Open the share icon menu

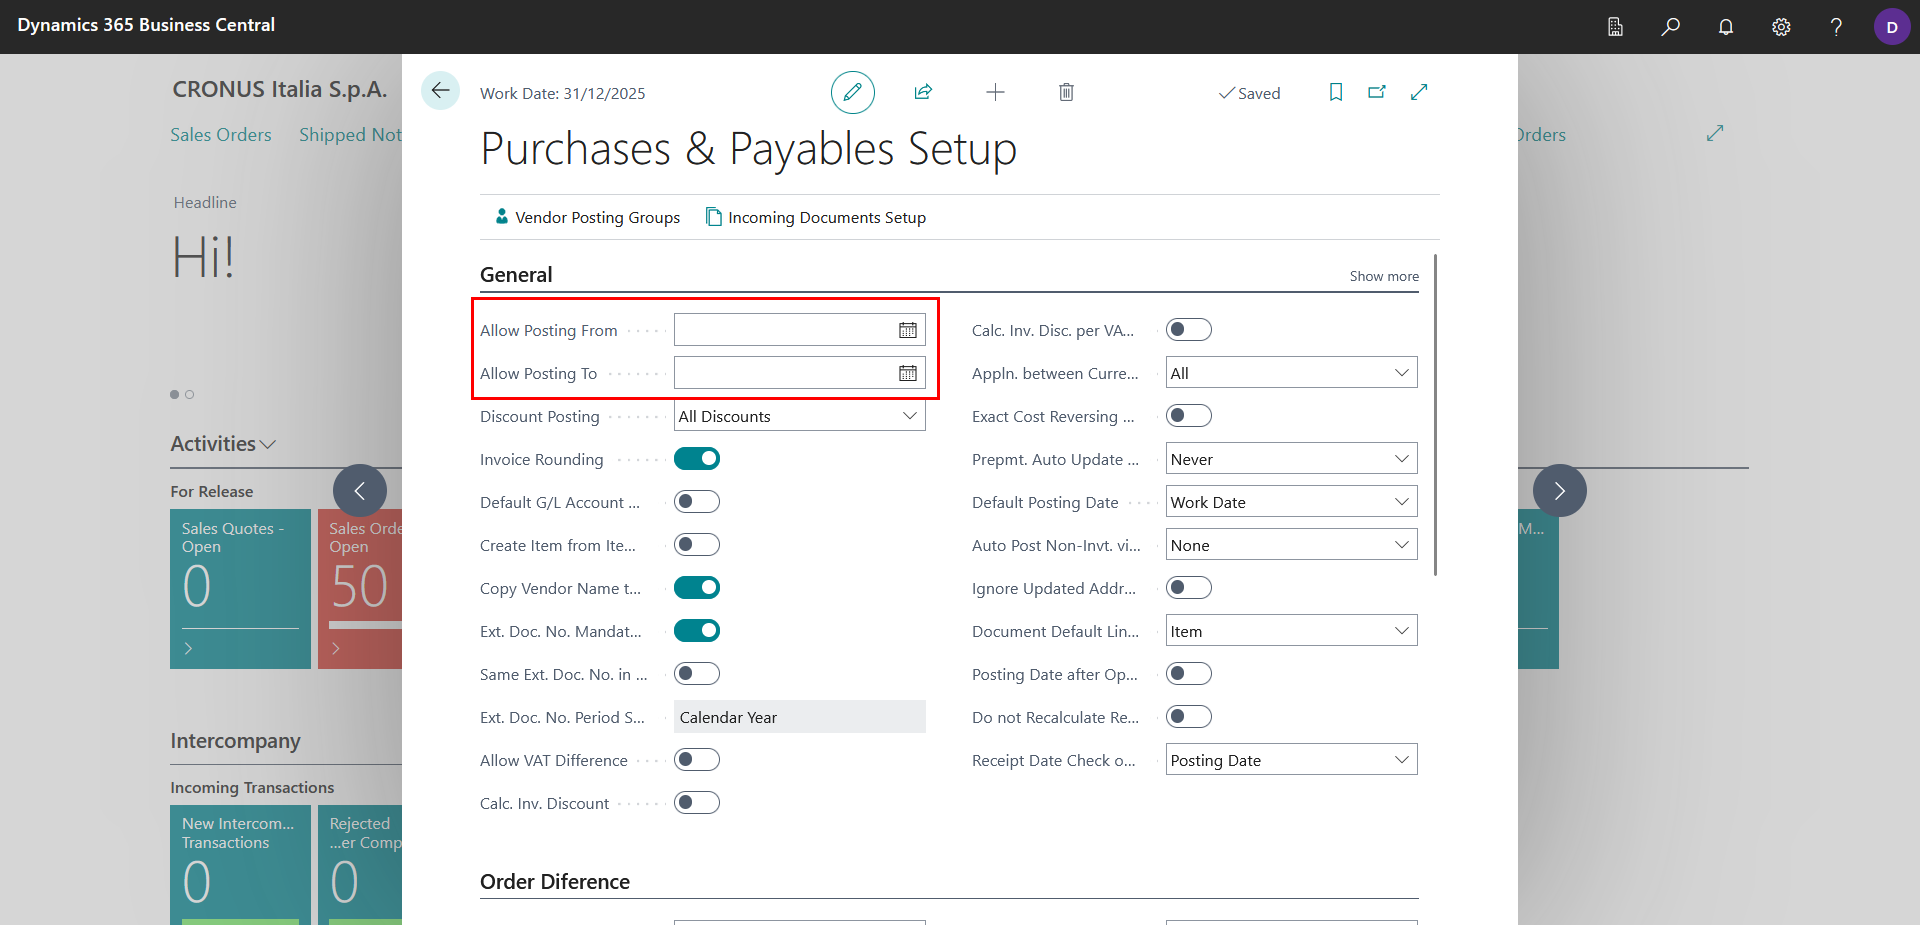[923, 92]
